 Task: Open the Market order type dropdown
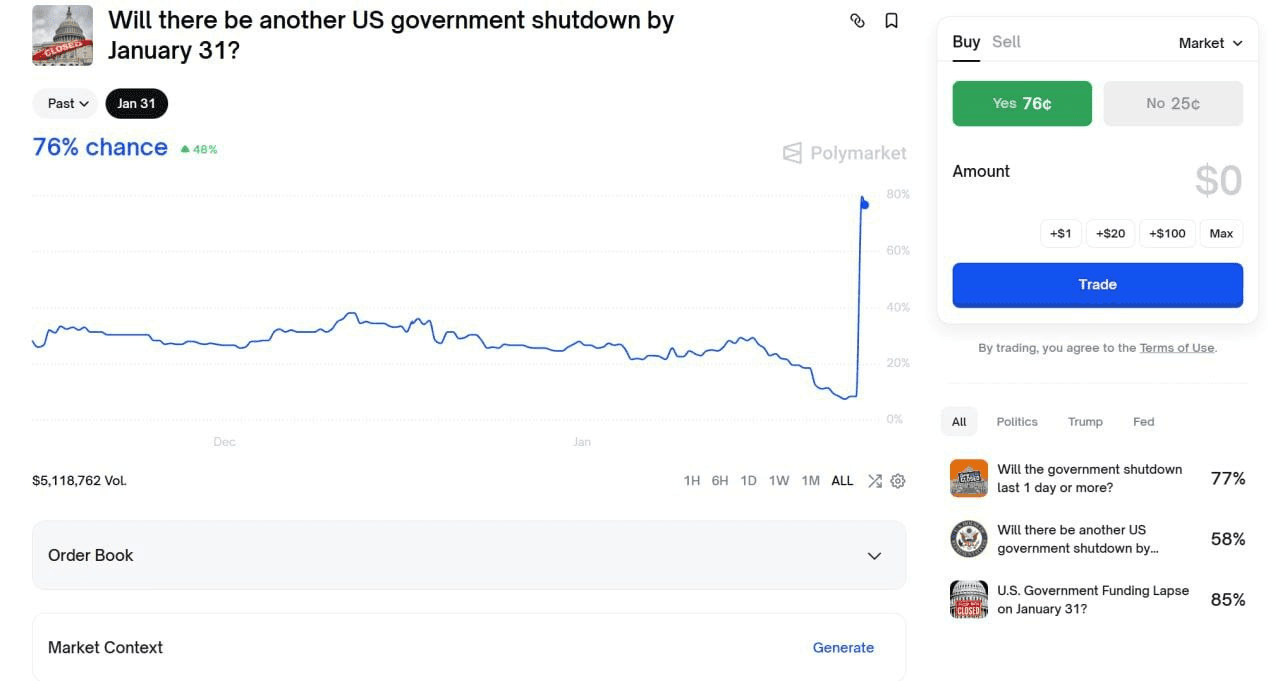(1210, 43)
